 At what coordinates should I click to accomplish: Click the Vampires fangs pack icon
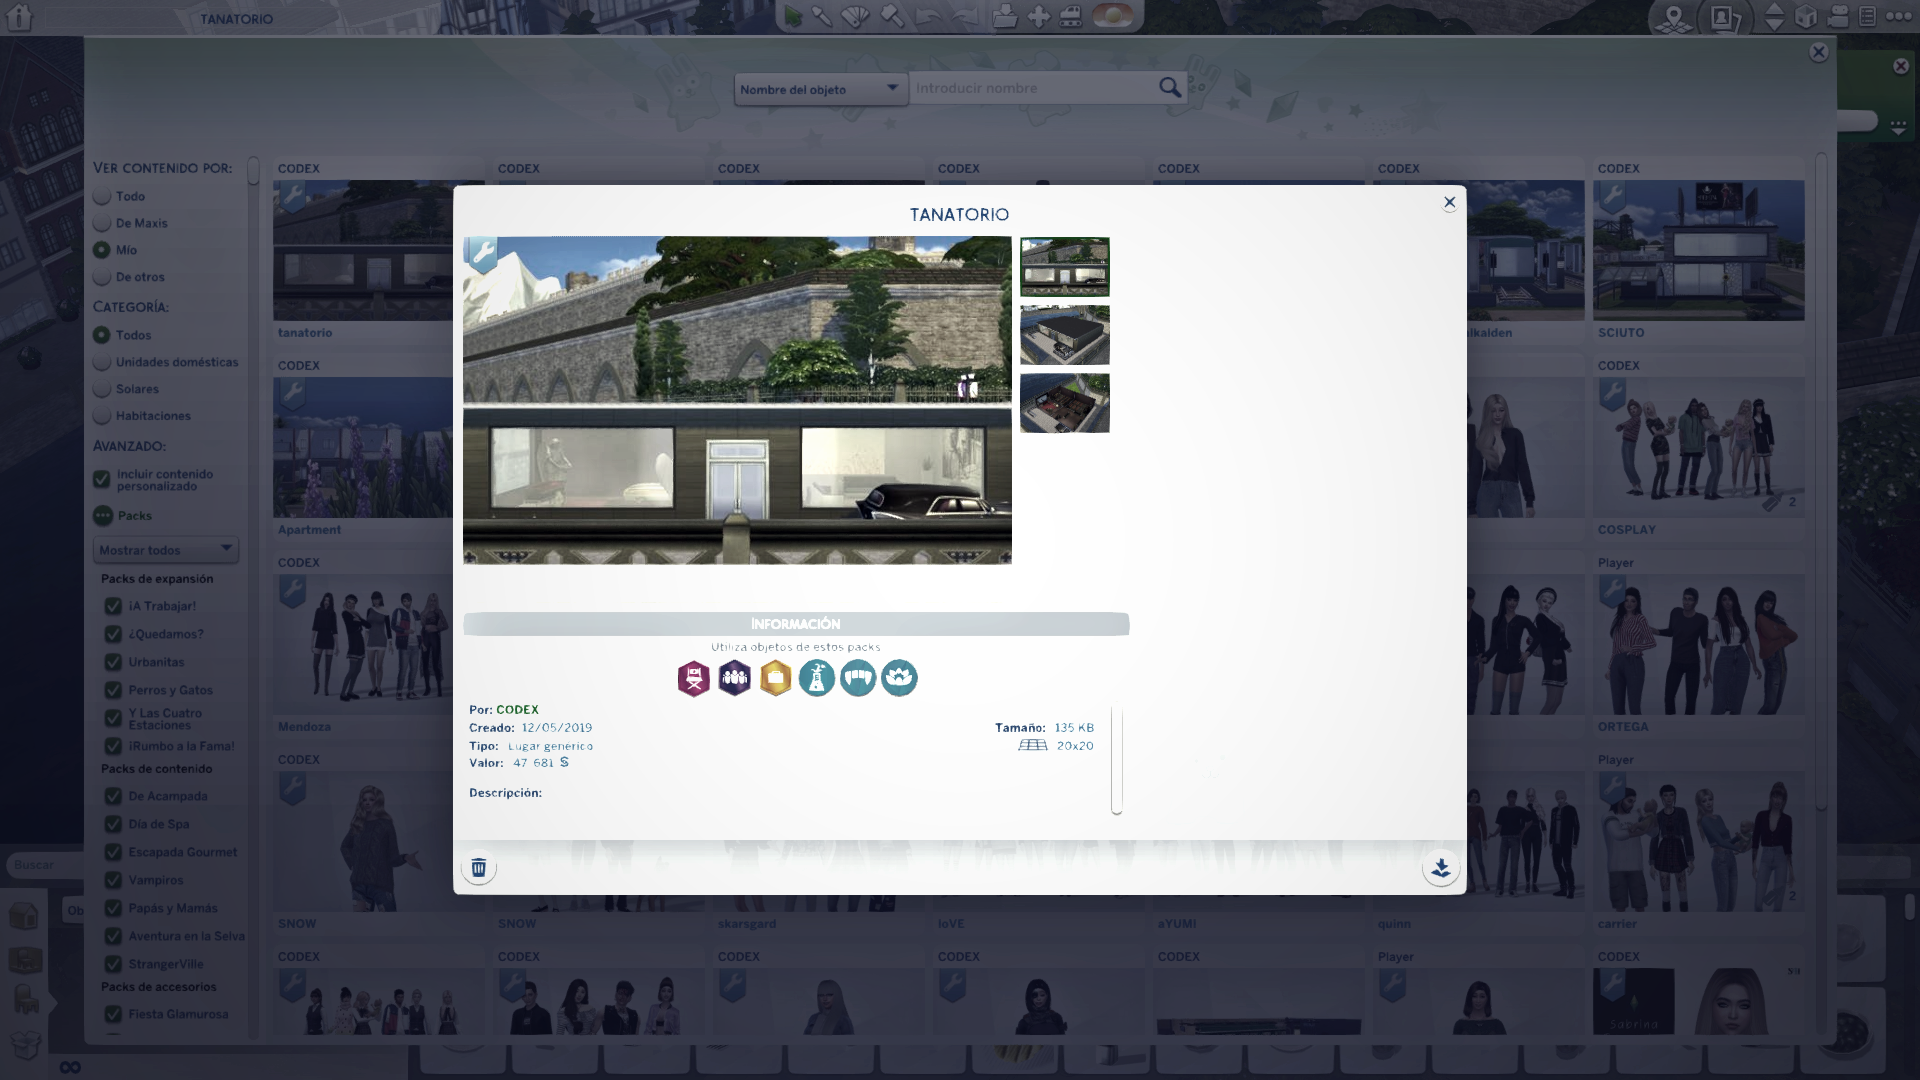point(858,679)
